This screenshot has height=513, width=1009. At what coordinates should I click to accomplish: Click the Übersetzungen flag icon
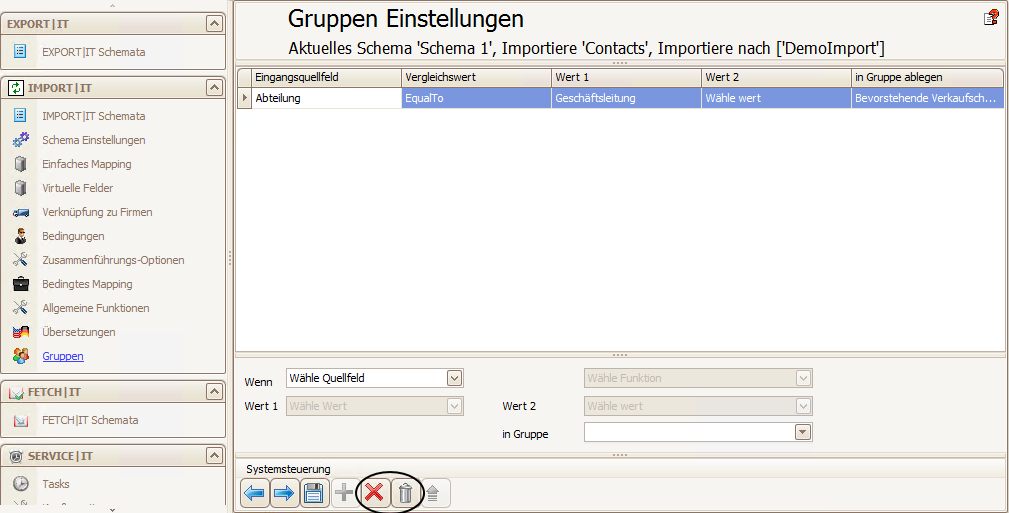(21, 331)
